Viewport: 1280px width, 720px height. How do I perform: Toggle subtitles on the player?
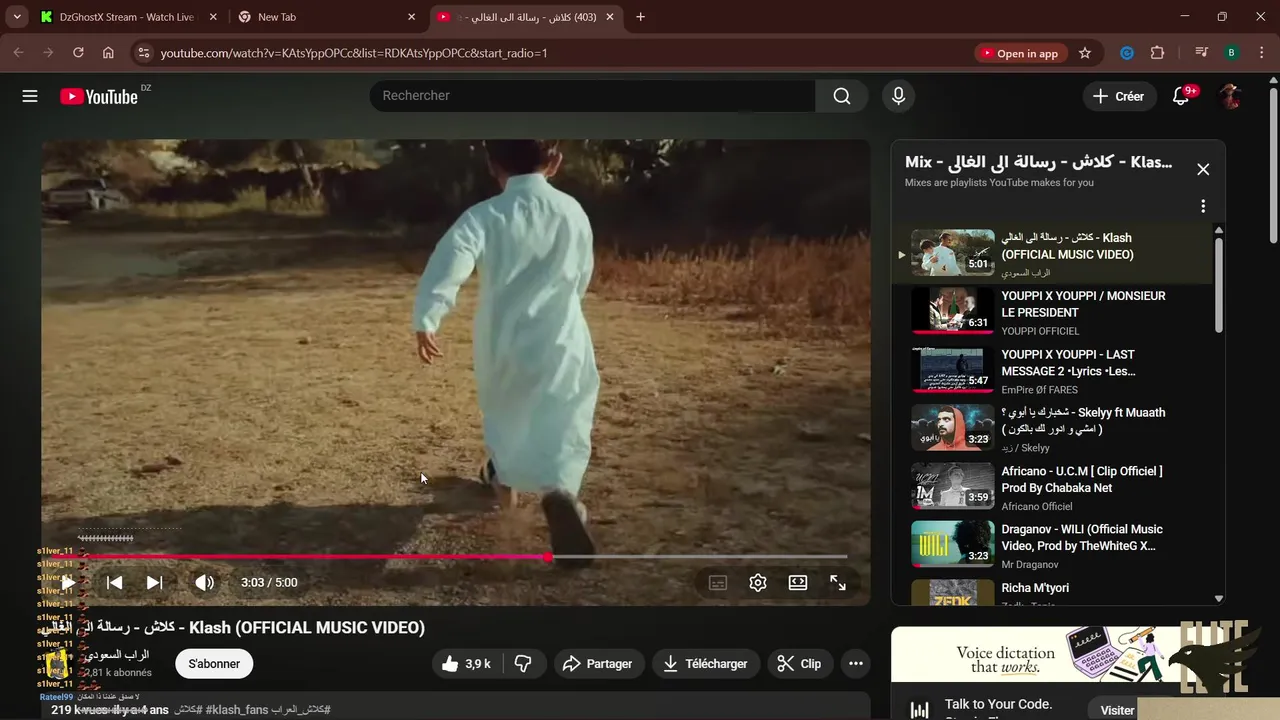[x=718, y=582]
